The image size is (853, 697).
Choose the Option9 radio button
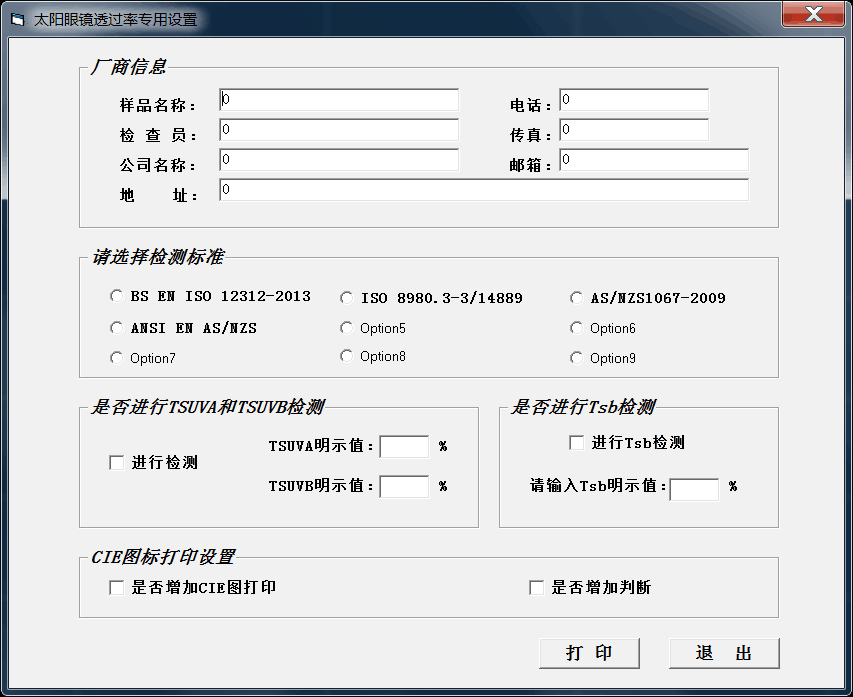(577, 358)
